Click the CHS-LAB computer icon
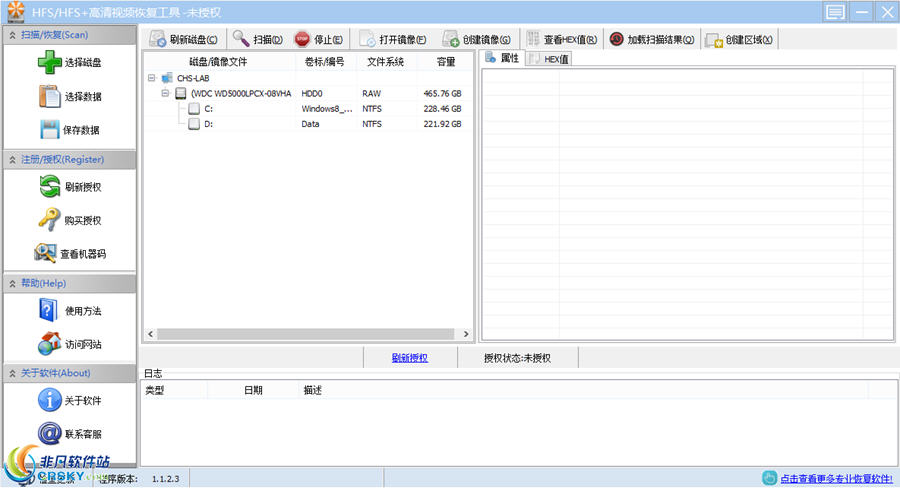Image resolution: width=900 pixels, height=488 pixels. click(x=167, y=78)
